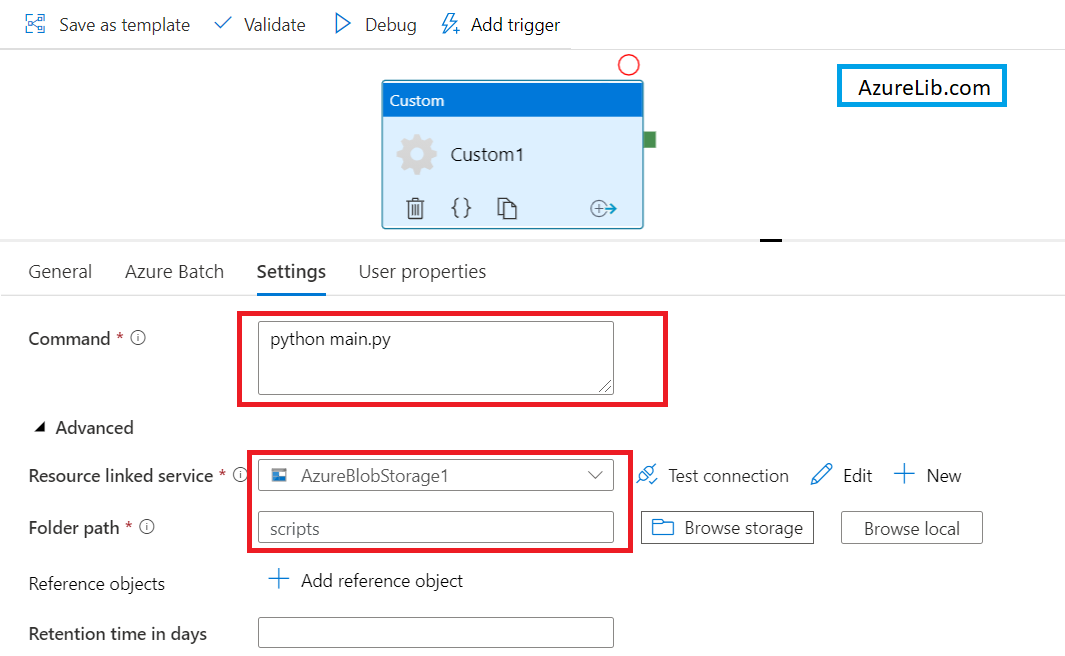Test connection for AzureBlobStorage1
Screen dimensions: 1065x656
(x=712, y=475)
